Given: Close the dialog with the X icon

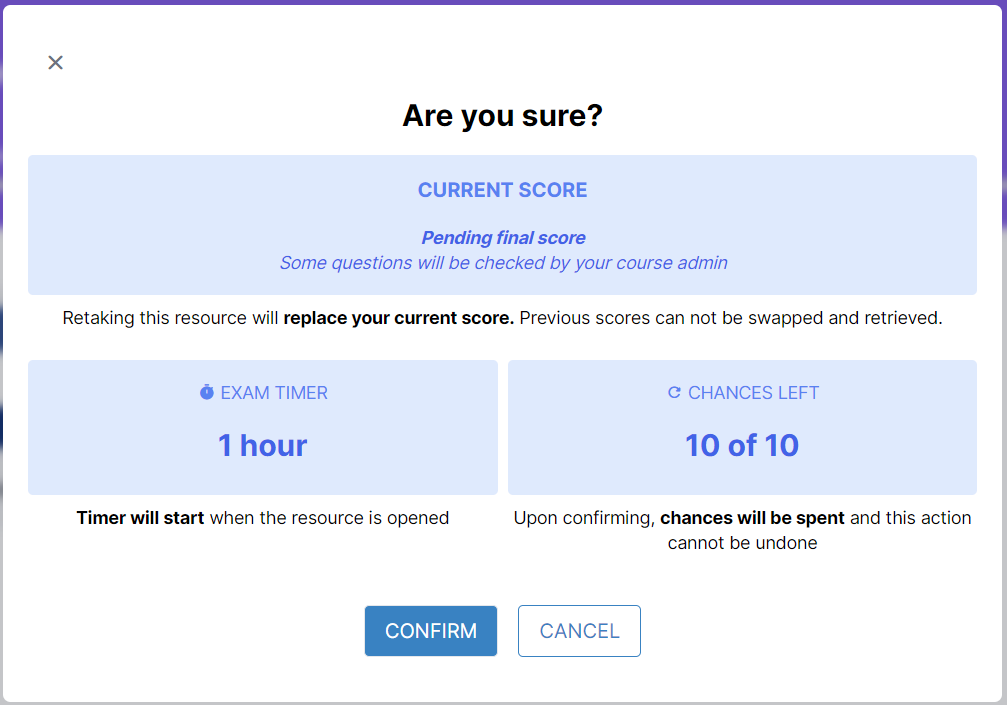Looking at the screenshot, I should point(56,63).
